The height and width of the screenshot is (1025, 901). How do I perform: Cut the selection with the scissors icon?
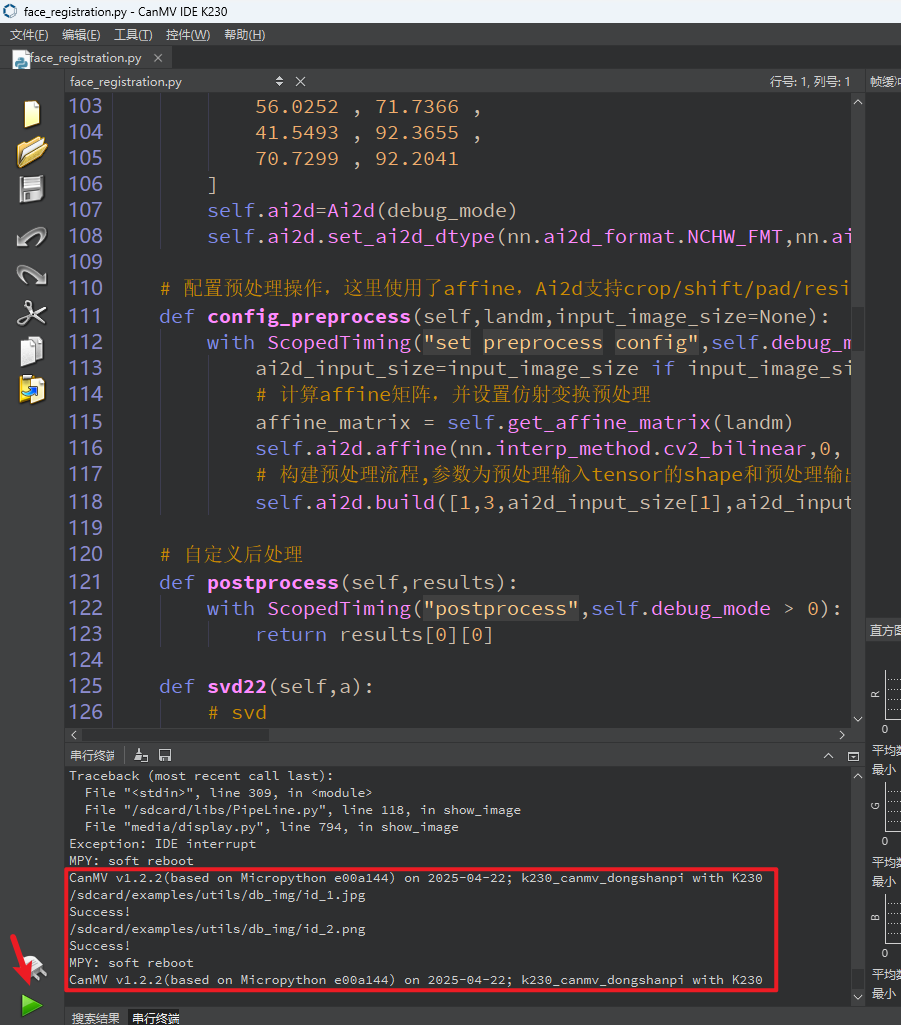[x=31, y=313]
